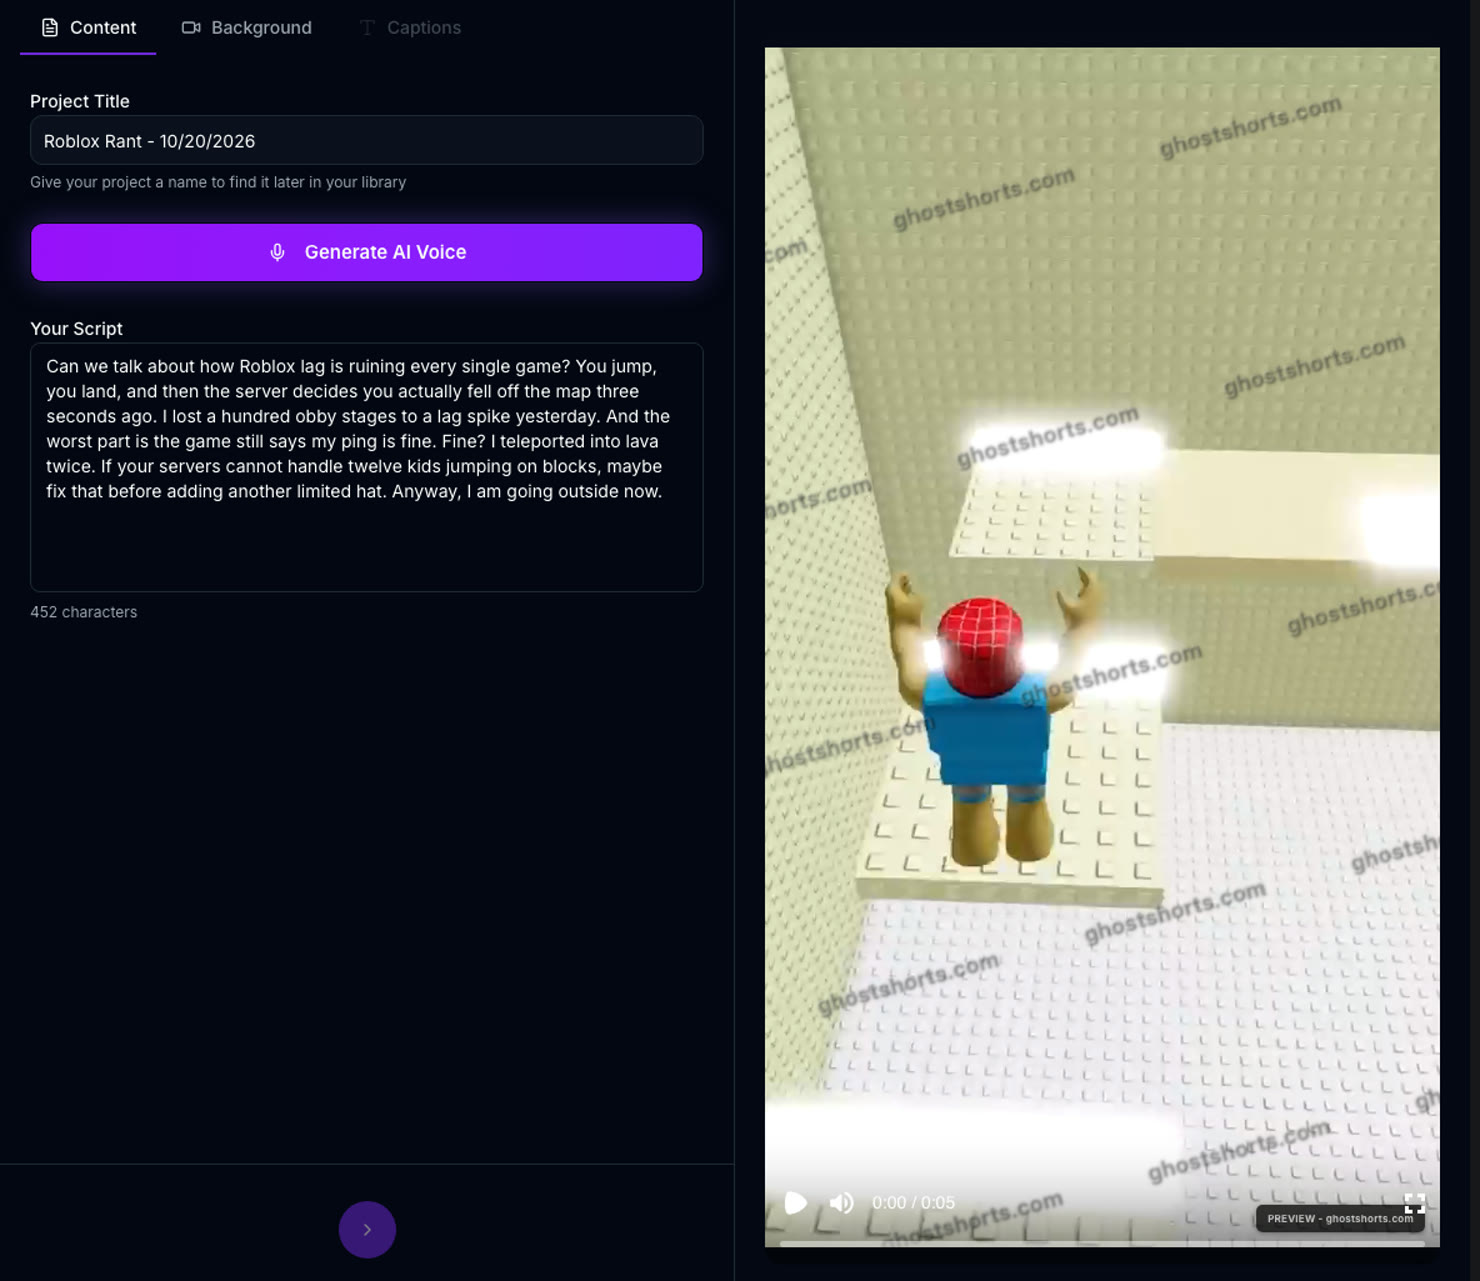The image size is (1480, 1281).
Task: Play the preview video
Action: (x=796, y=1203)
